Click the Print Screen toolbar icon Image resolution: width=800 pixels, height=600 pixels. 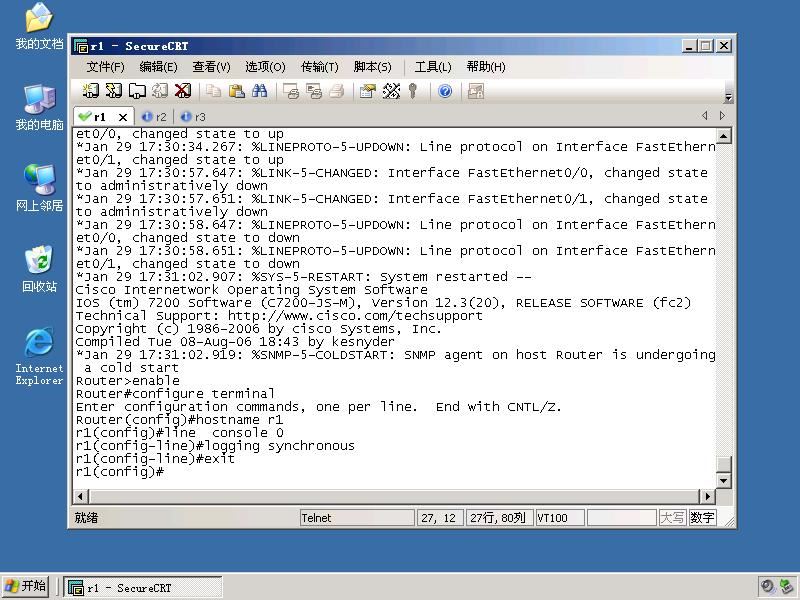click(x=291, y=91)
